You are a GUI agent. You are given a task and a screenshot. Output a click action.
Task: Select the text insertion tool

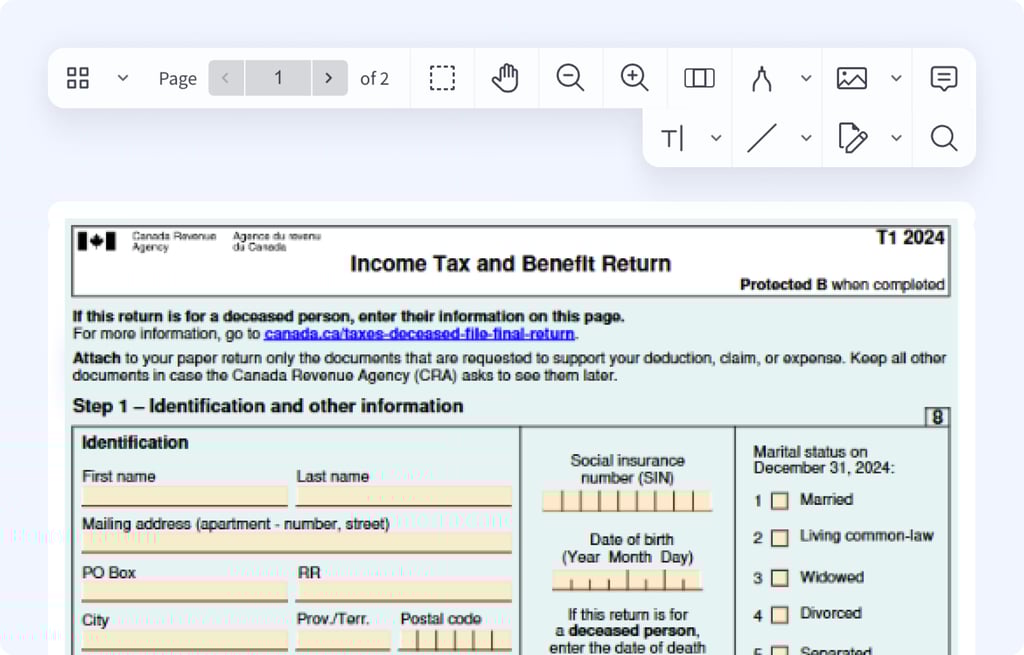673,138
